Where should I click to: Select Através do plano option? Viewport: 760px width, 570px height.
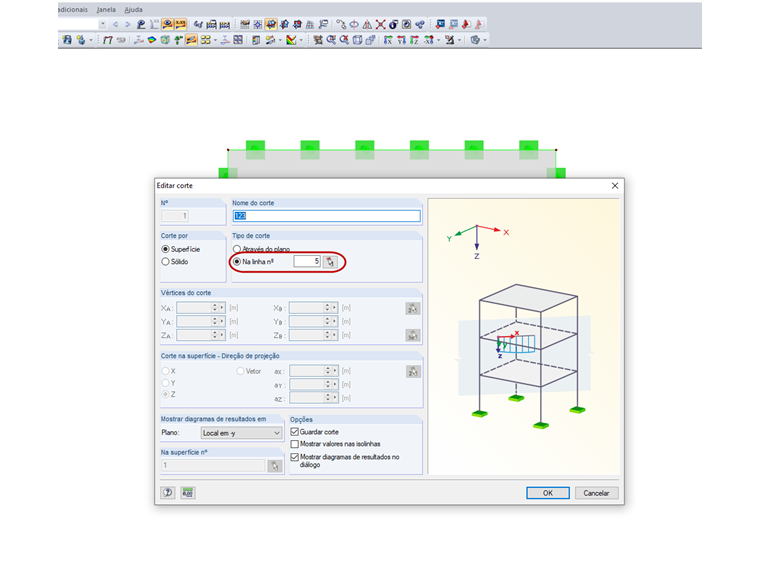point(237,249)
